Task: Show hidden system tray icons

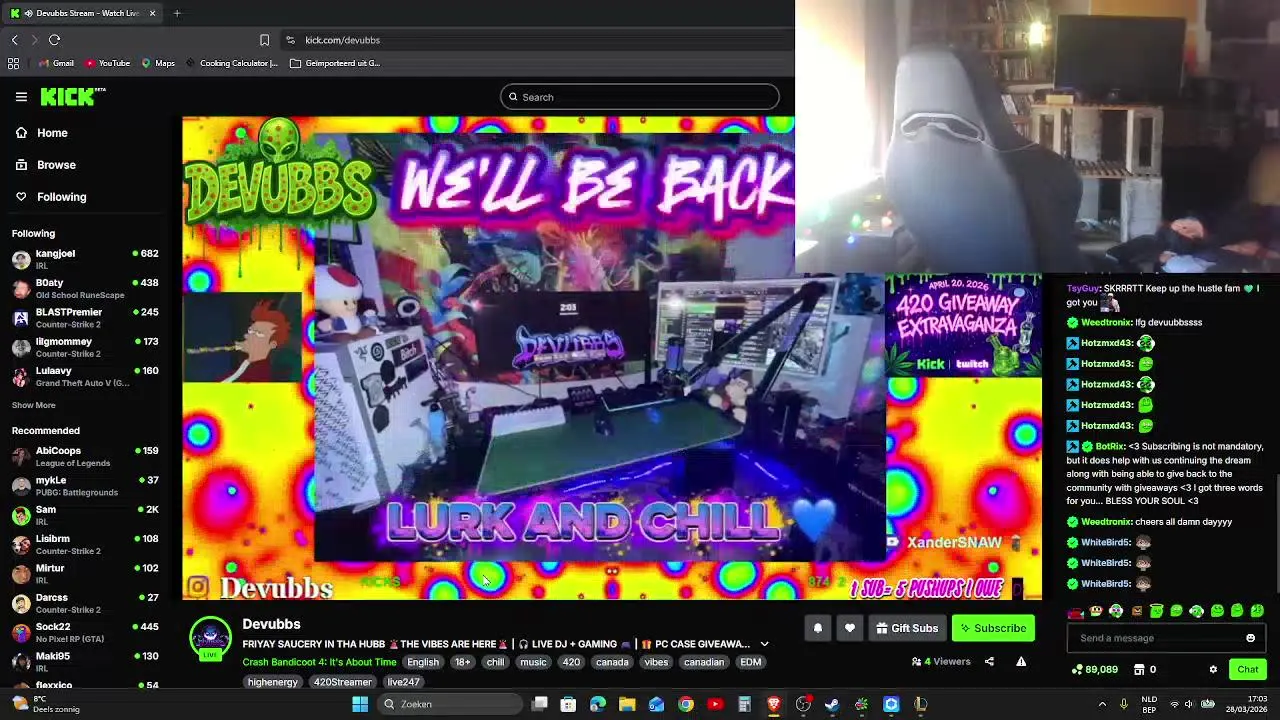Action: tap(1102, 704)
